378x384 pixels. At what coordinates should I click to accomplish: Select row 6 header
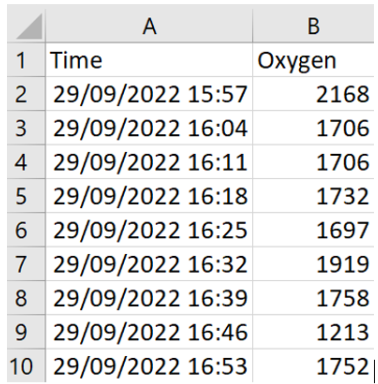(26, 230)
